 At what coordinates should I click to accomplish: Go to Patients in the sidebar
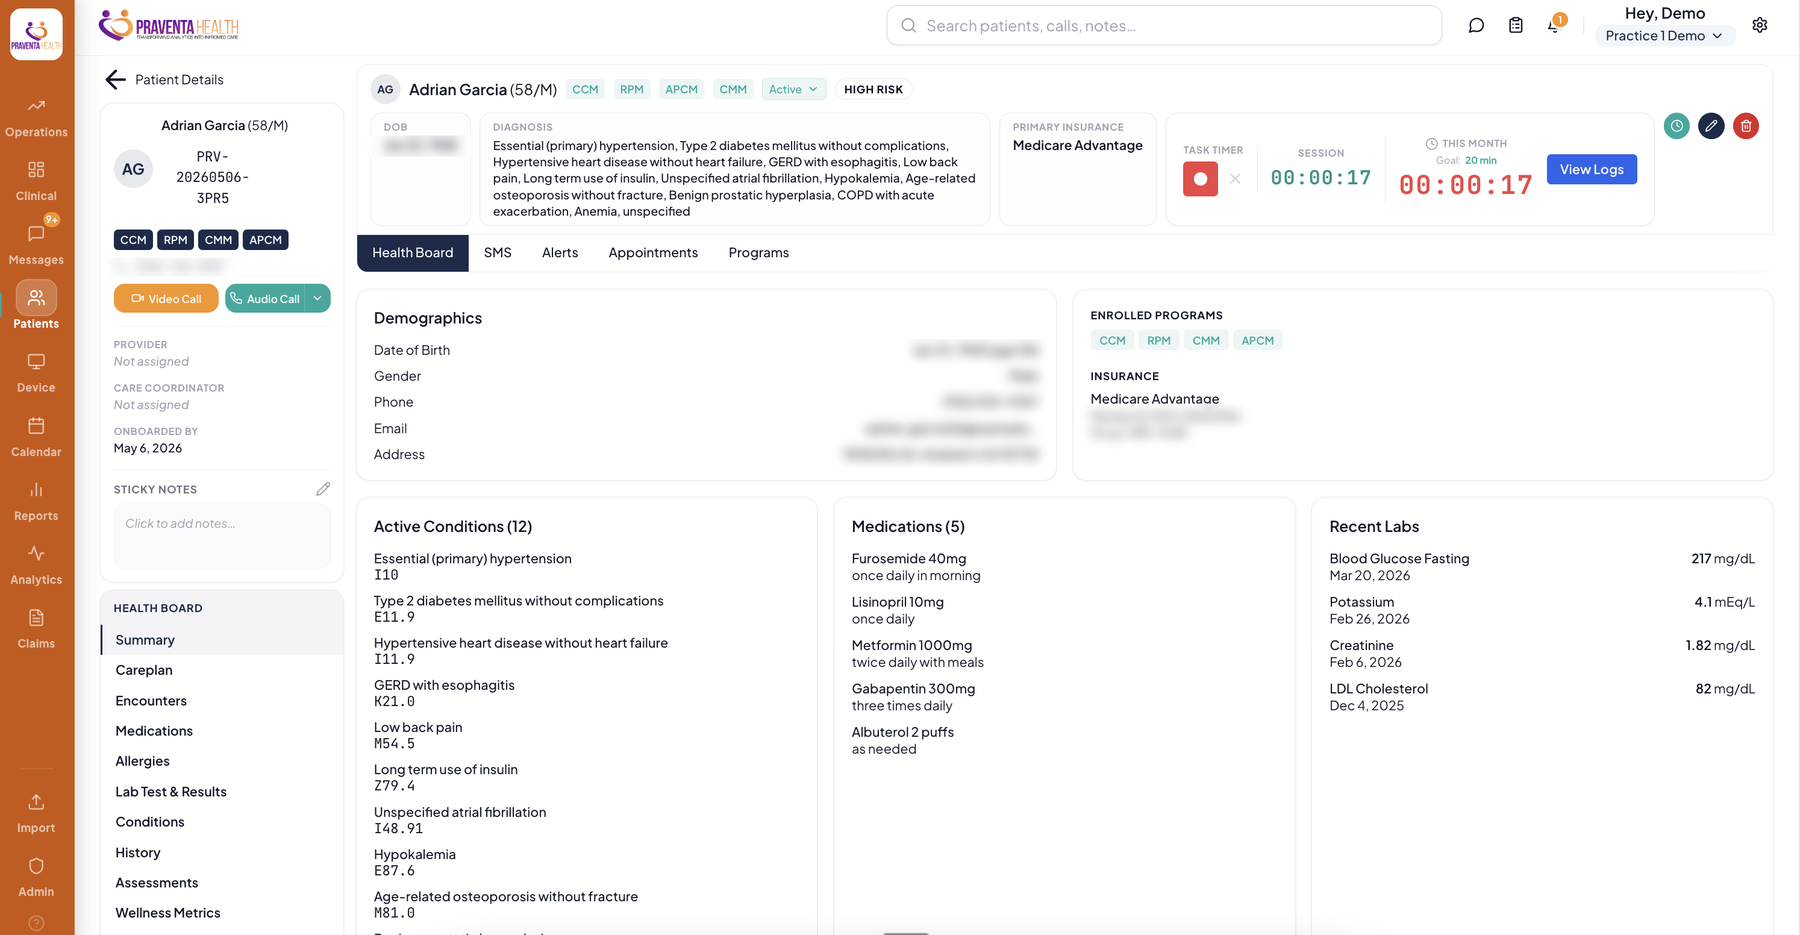pos(36,306)
